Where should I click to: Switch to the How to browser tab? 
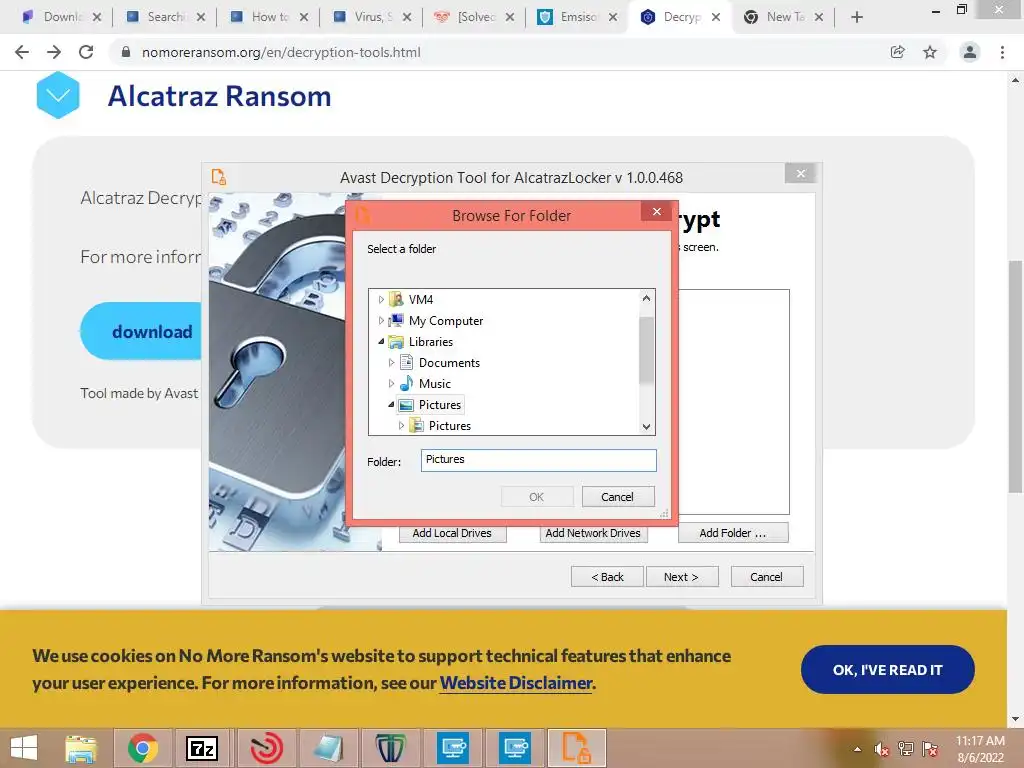tap(268, 17)
